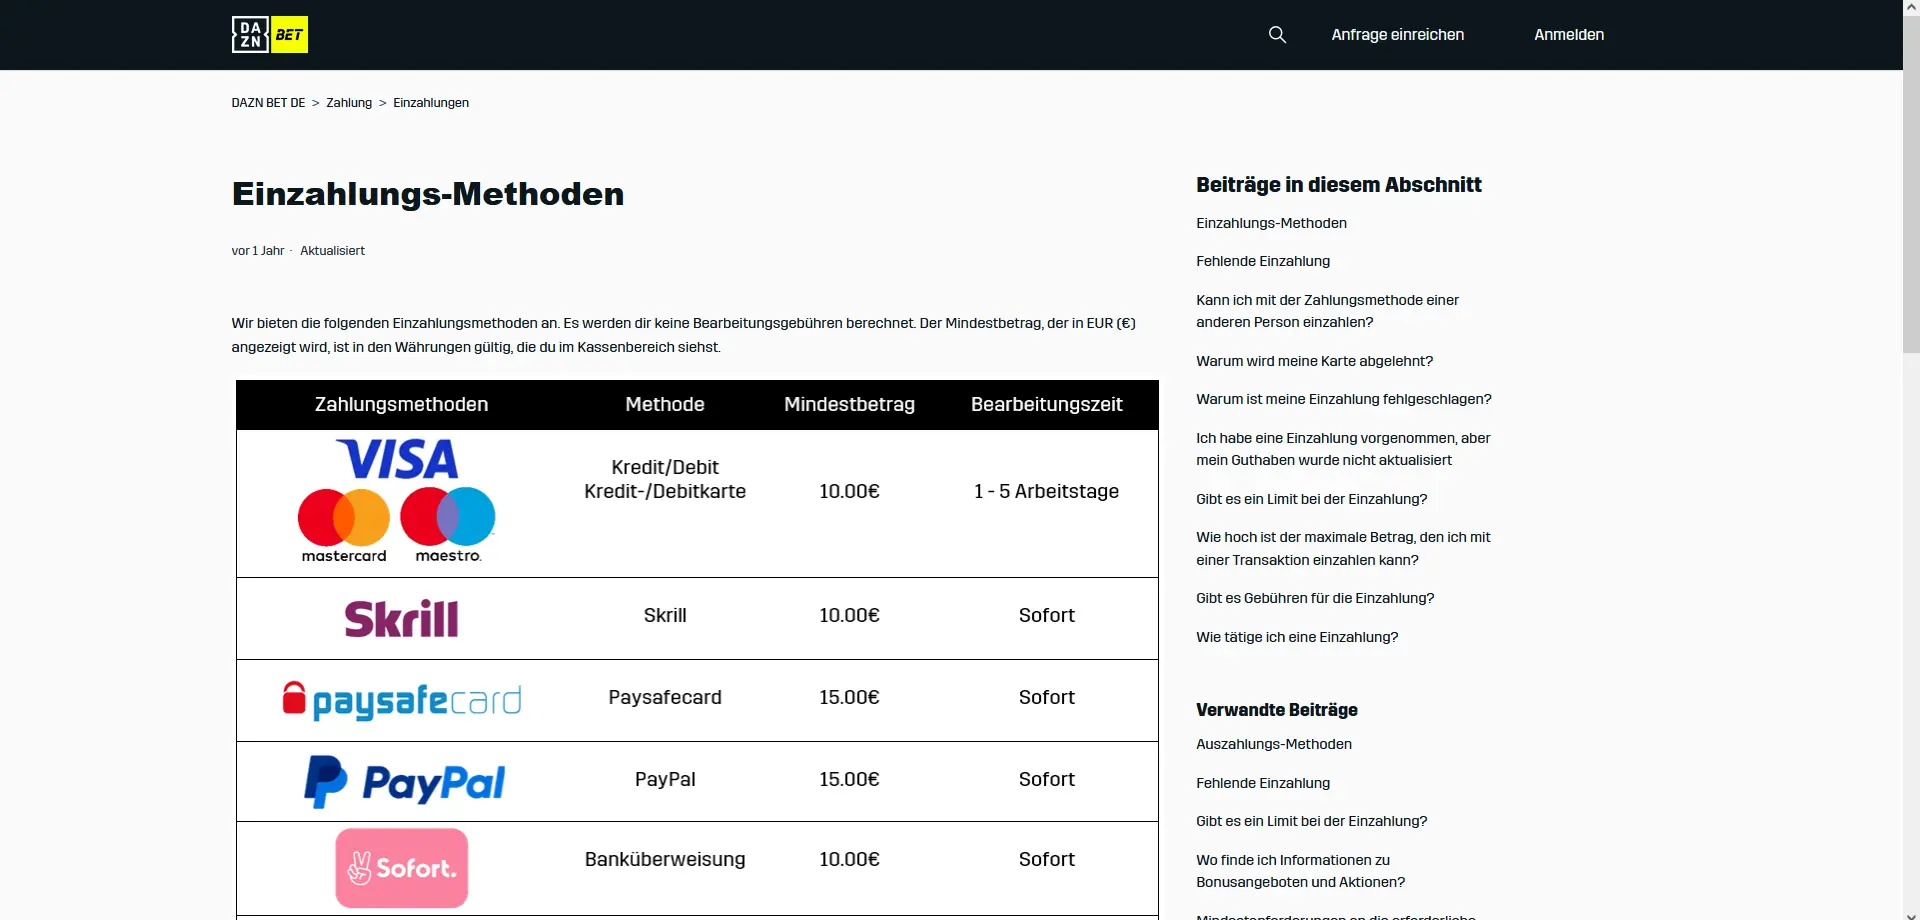The image size is (1920, 920).
Task: Open Fehlende Einzahlung under Verwandte Beiträge
Action: coord(1263,783)
